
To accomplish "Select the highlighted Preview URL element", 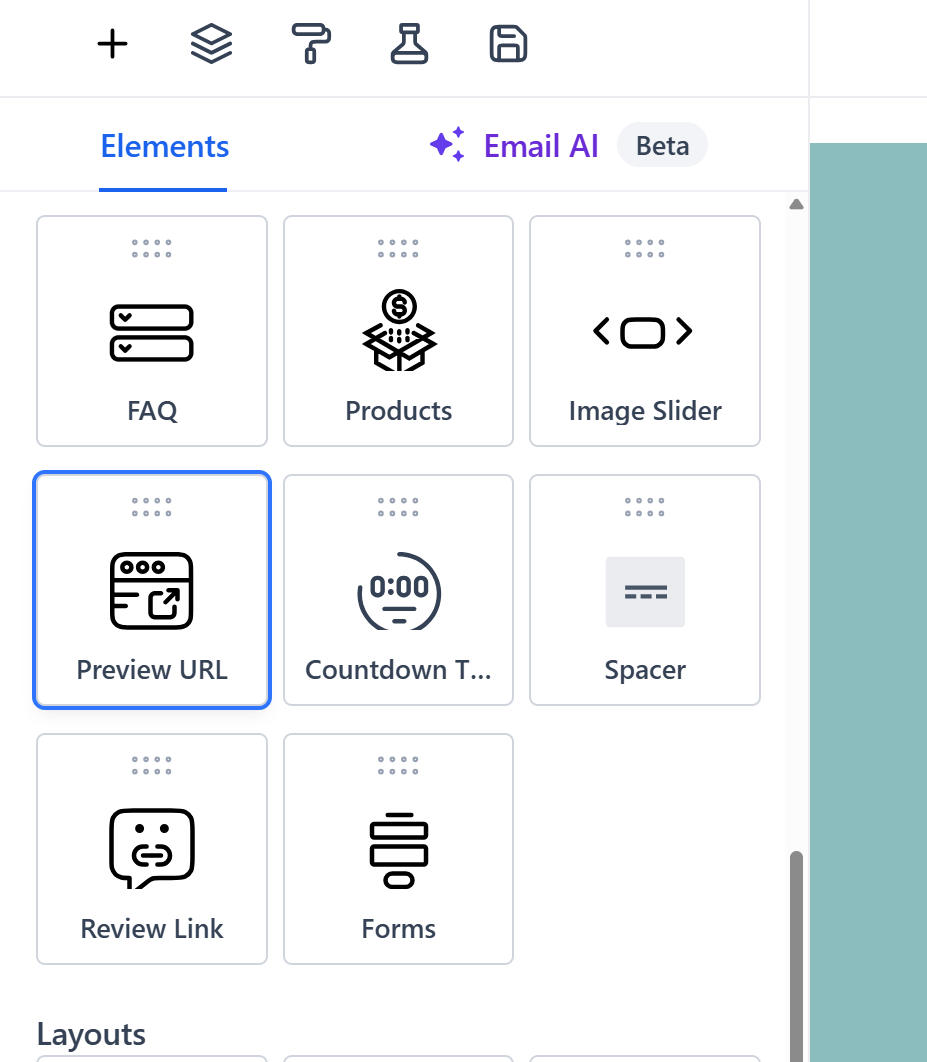I will (x=151, y=590).
